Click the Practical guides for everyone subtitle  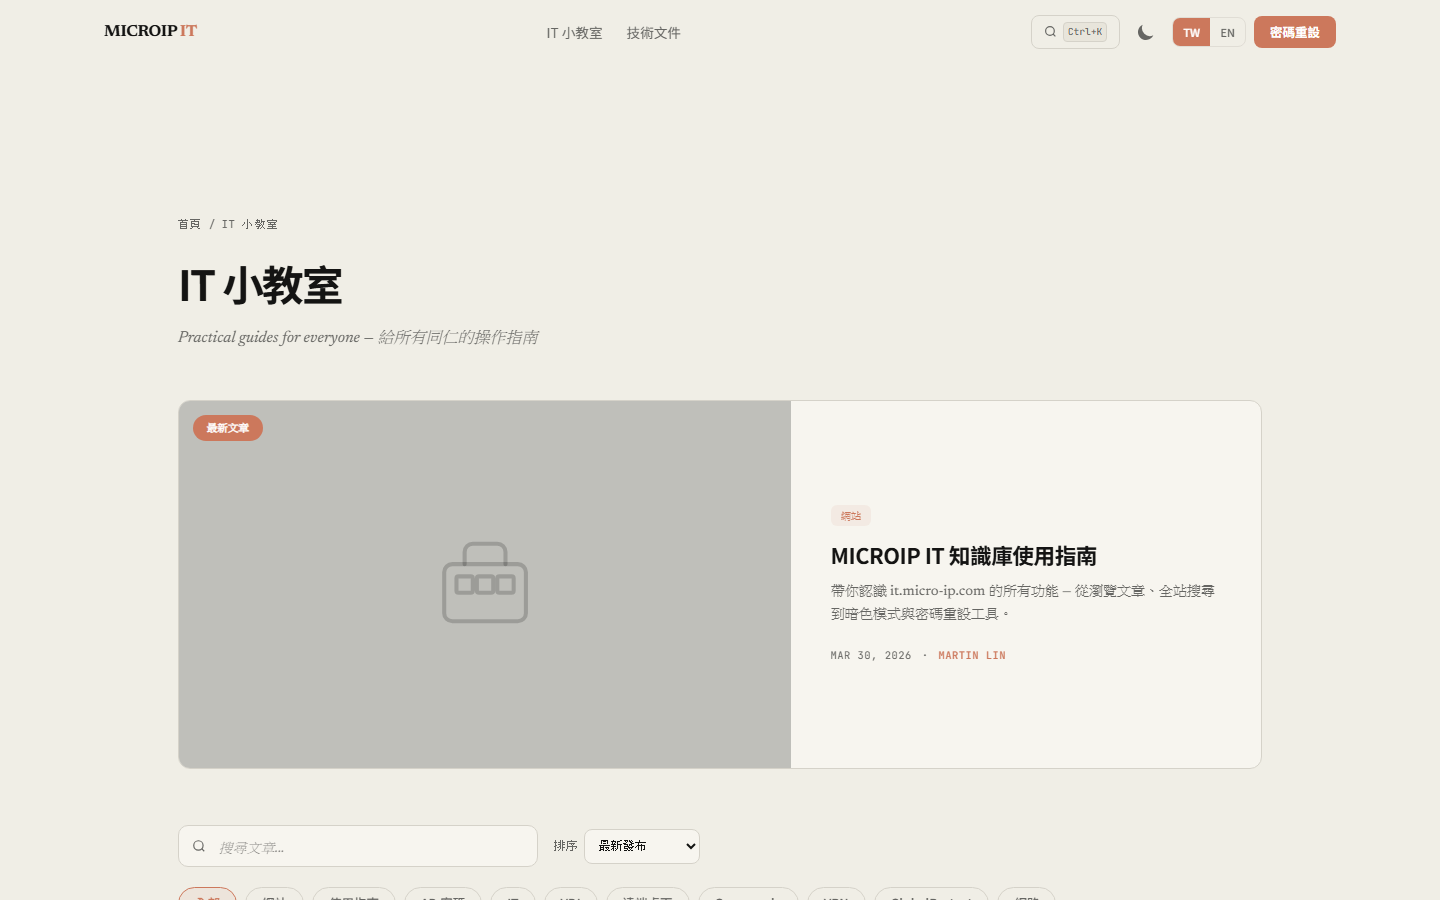click(358, 337)
